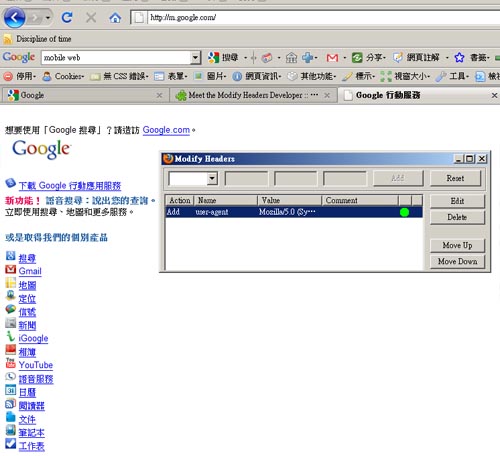Open the 標示 Outline menu
This screenshot has width=500, height=456.
358,76
